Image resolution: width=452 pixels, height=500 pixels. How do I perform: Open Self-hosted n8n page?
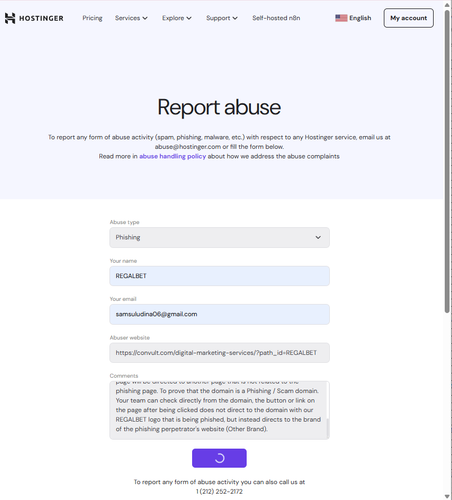point(276,18)
